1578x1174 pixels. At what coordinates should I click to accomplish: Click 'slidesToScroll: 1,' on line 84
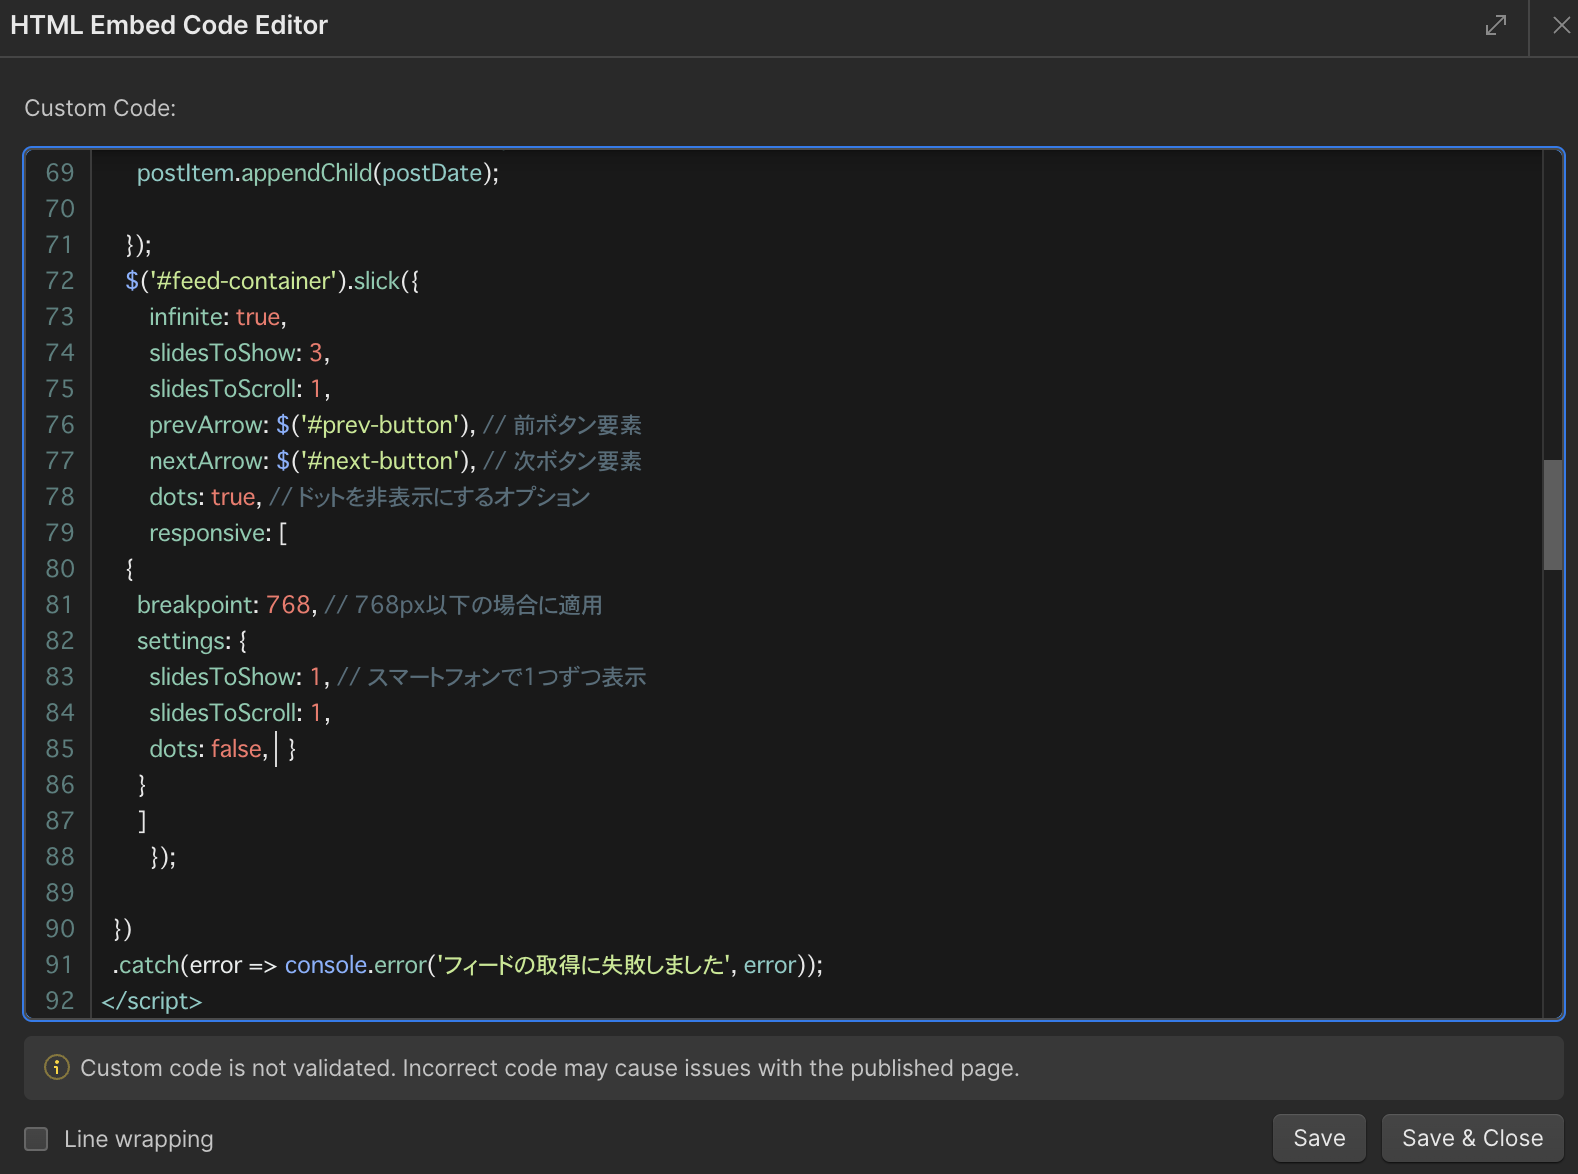239,713
